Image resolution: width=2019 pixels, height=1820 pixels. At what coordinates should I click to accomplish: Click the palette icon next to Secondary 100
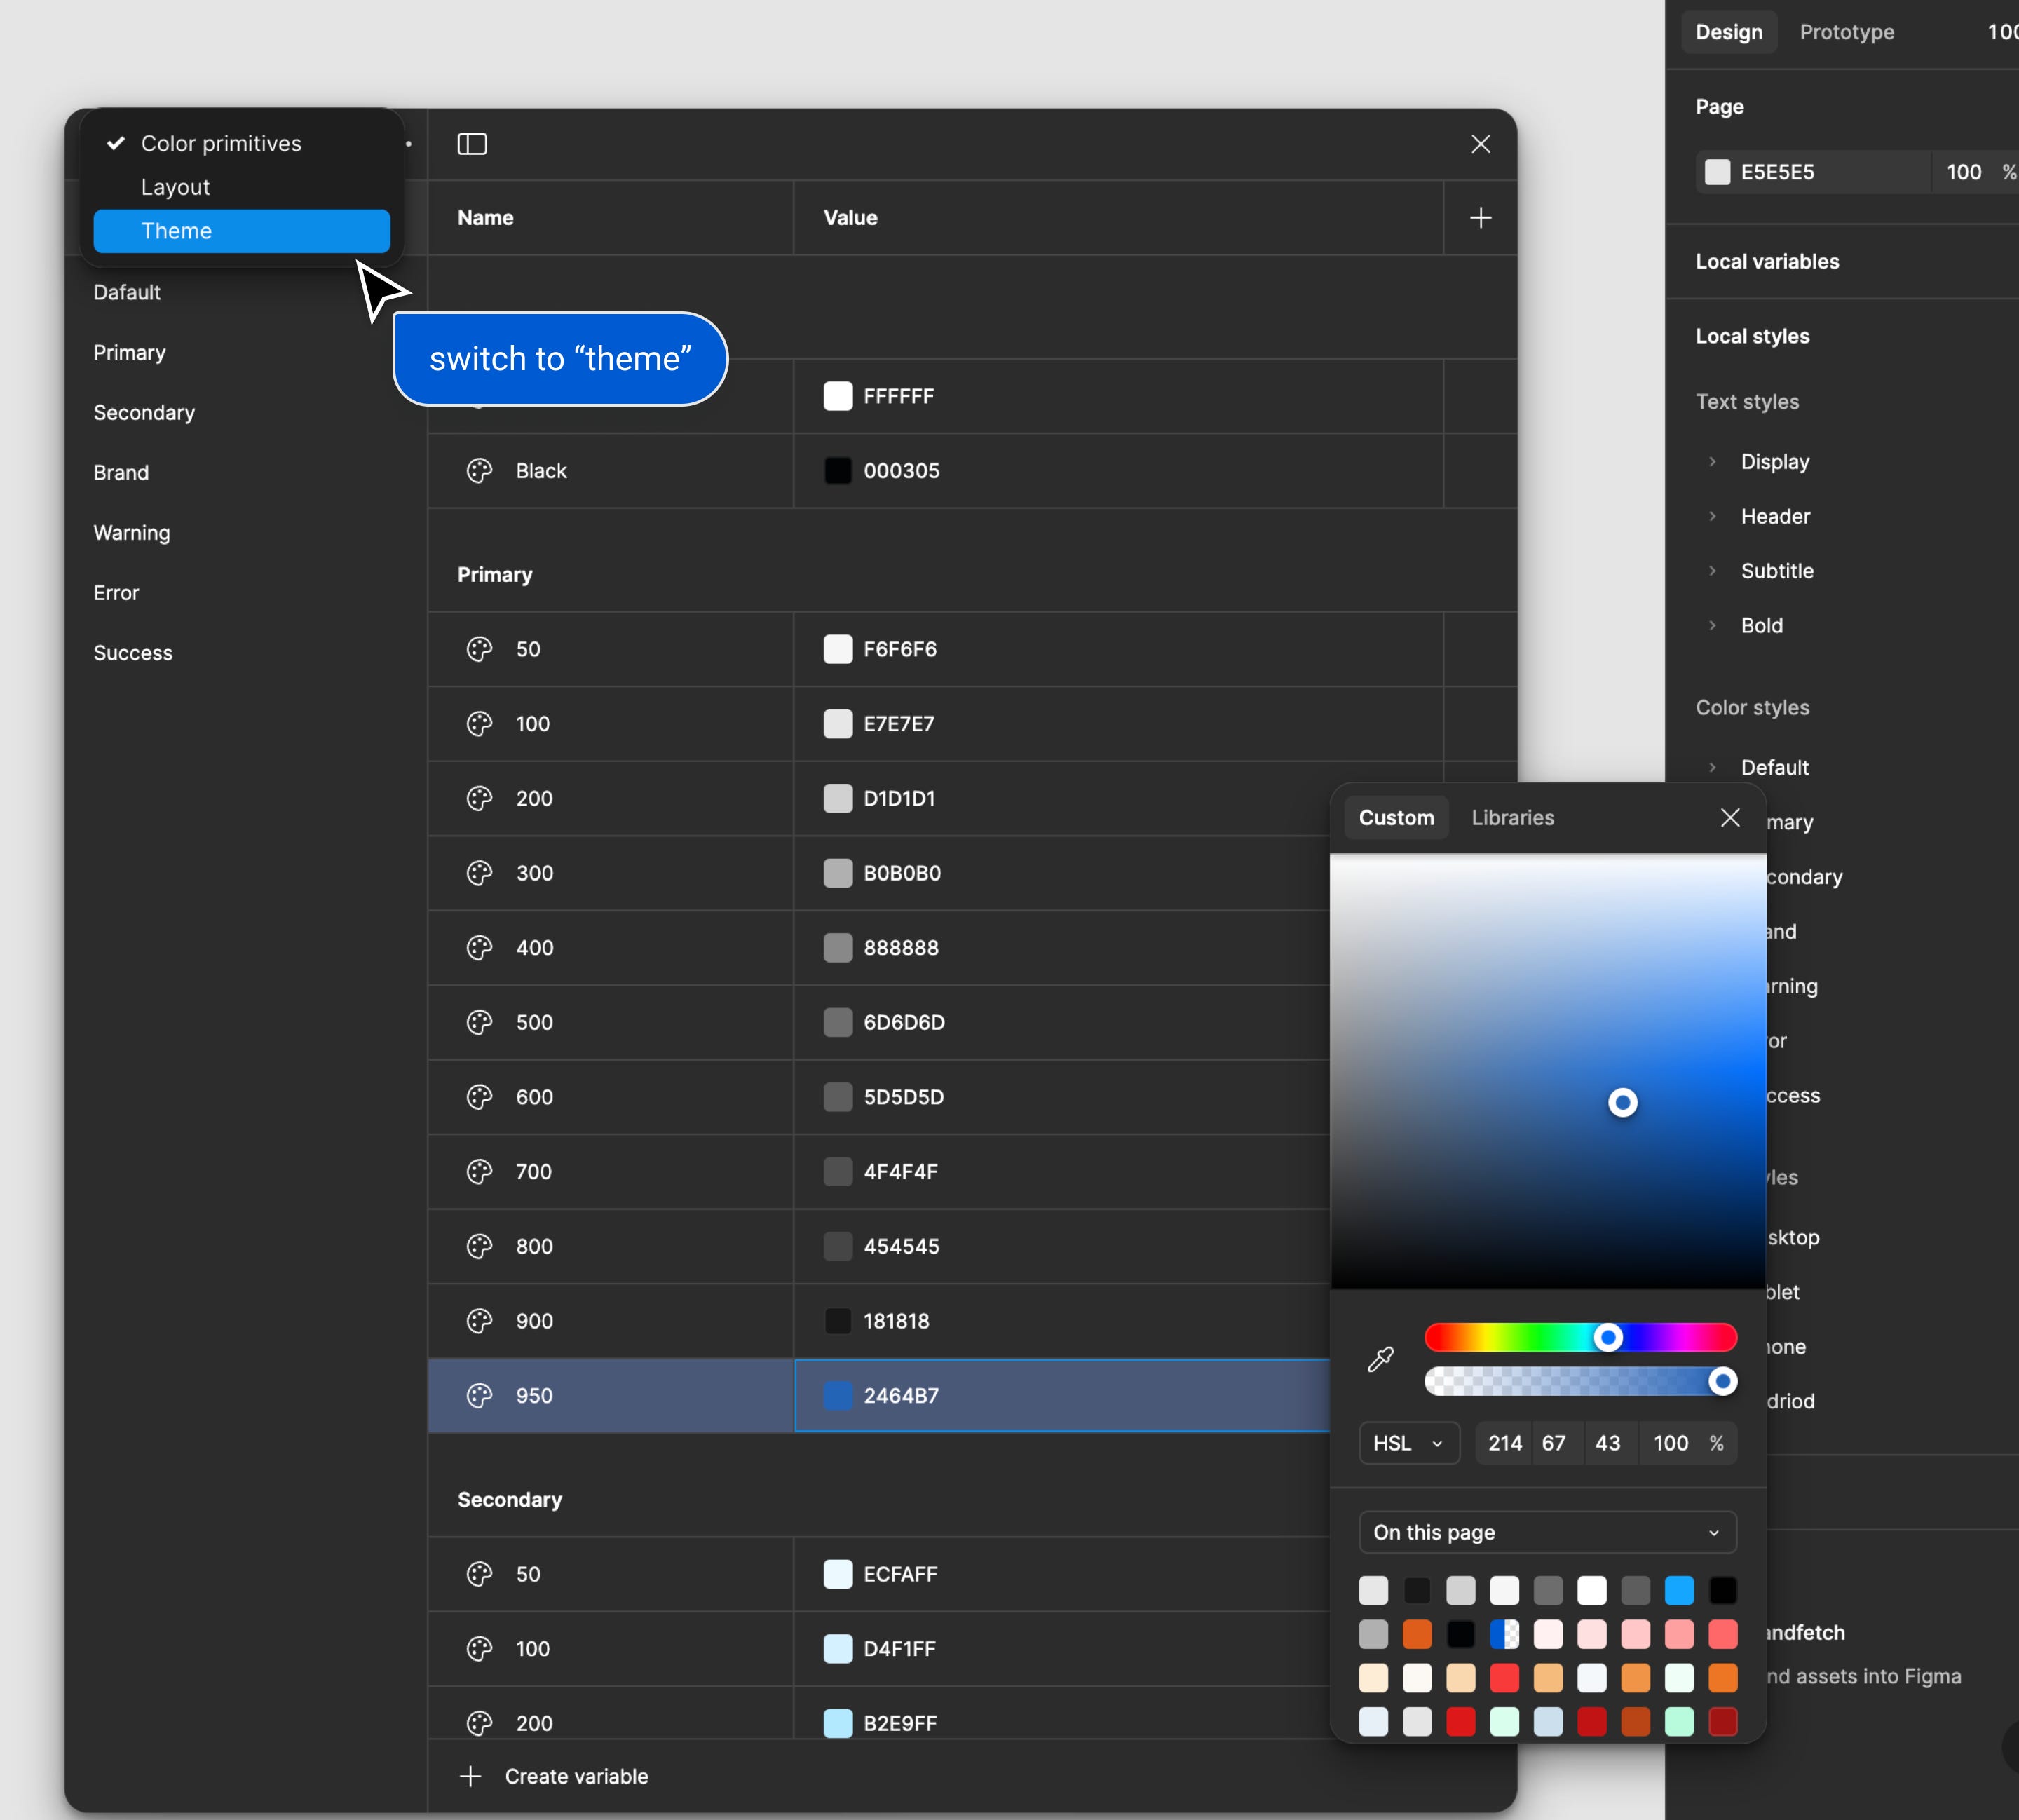[479, 1649]
